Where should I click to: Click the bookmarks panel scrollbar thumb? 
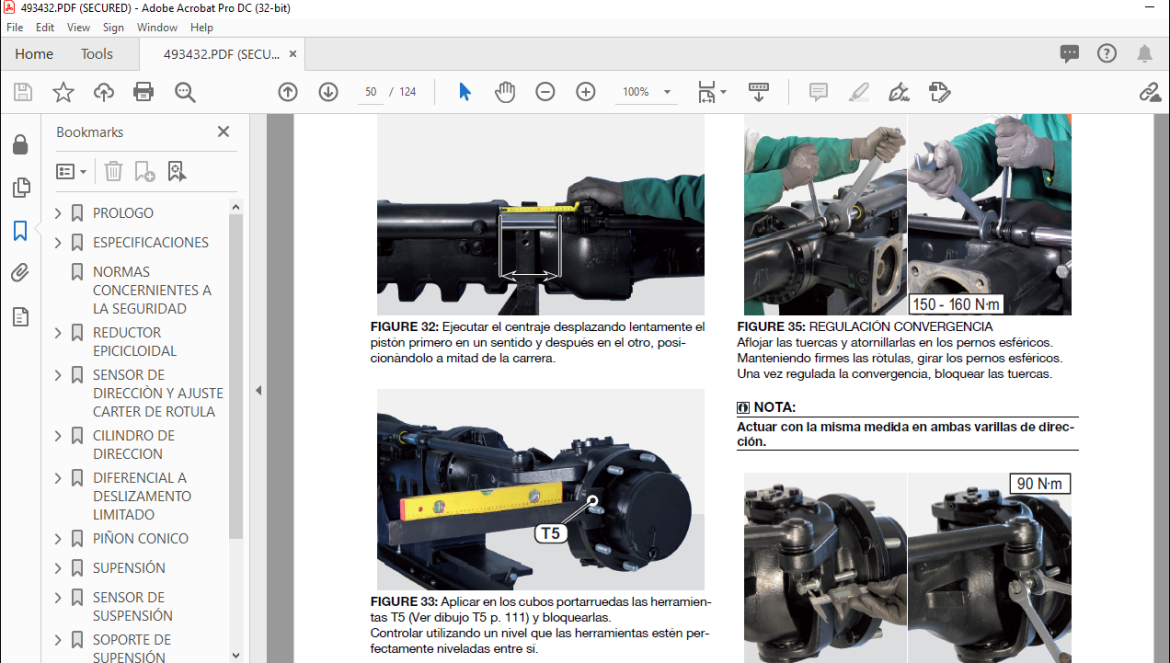point(236,377)
